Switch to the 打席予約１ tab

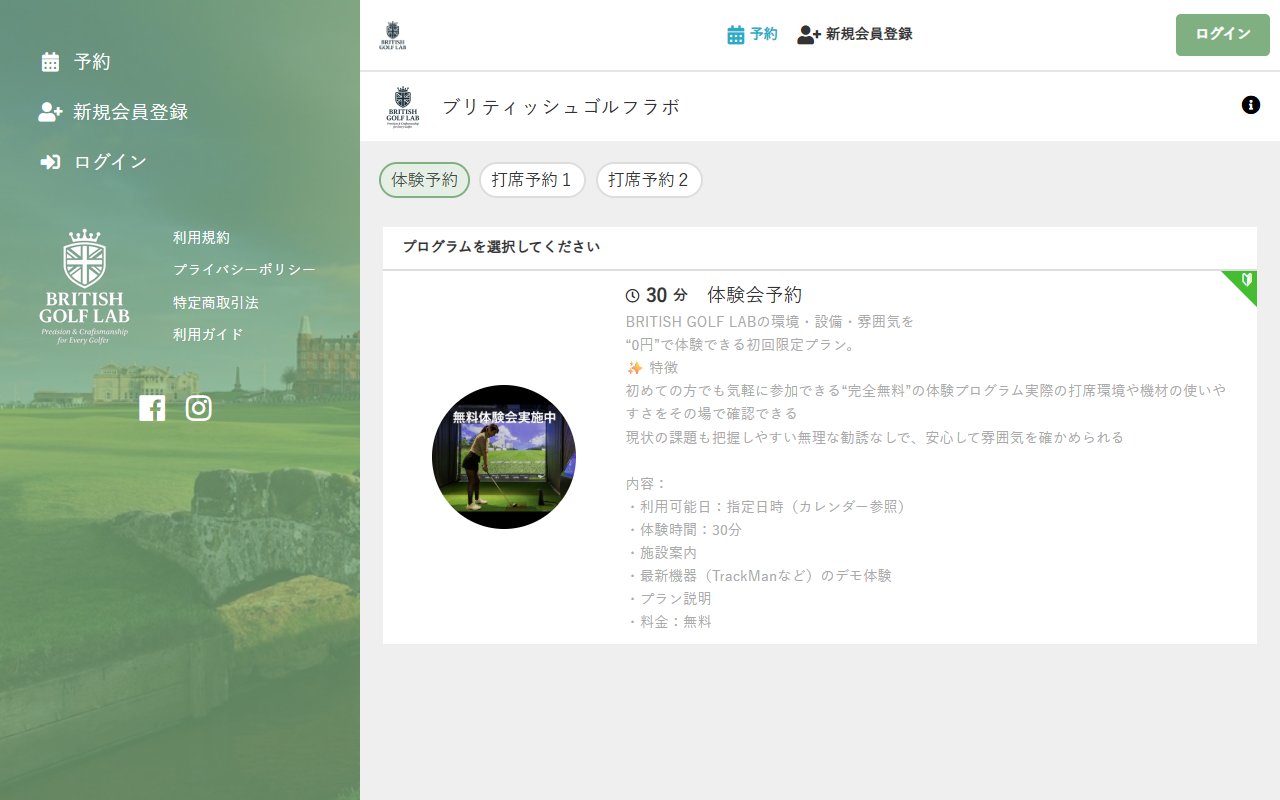pyautogui.click(x=532, y=180)
